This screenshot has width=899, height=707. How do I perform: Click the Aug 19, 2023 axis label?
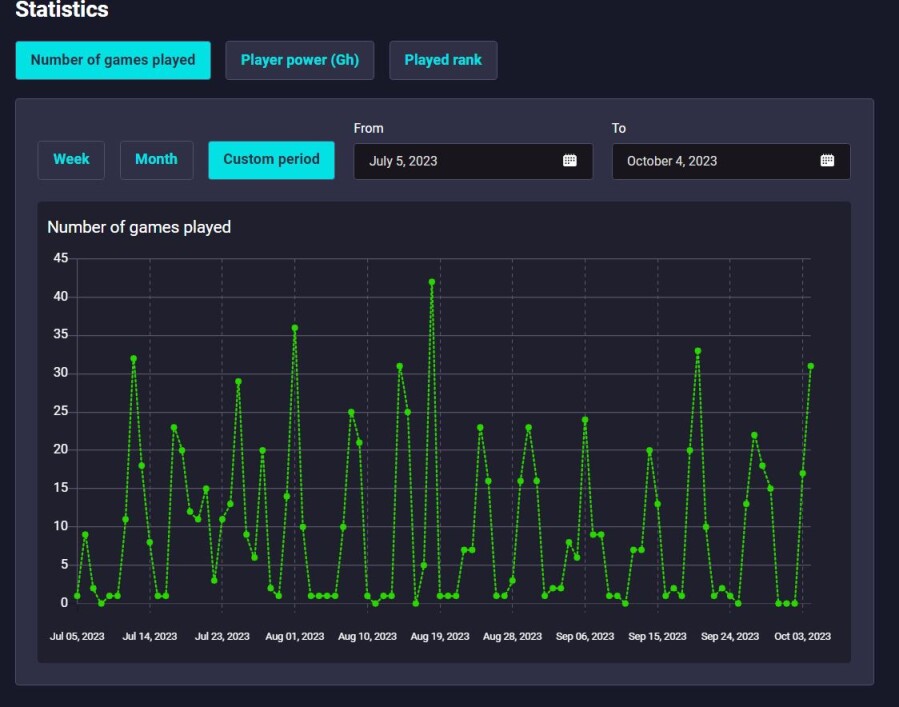[440, 636]
